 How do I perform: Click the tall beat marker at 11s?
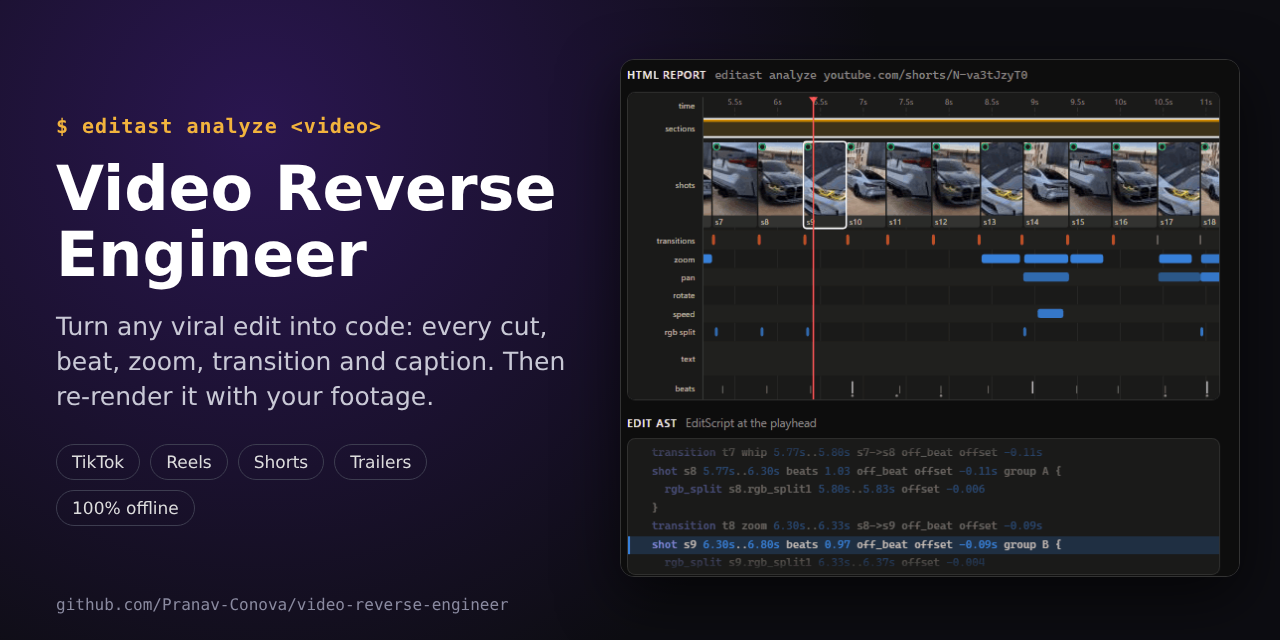(x=1207, y=387)
